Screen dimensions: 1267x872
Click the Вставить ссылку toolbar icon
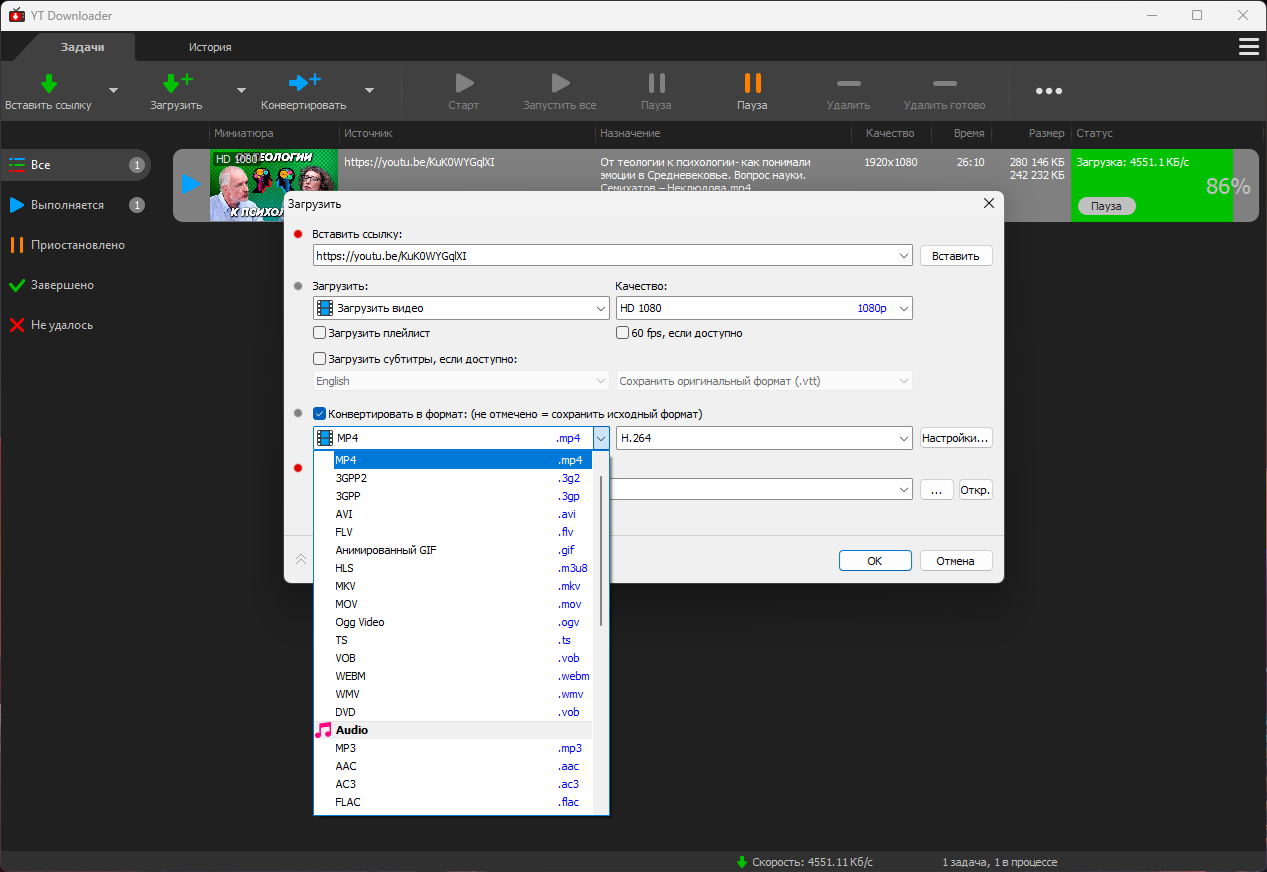coord(48,83)
